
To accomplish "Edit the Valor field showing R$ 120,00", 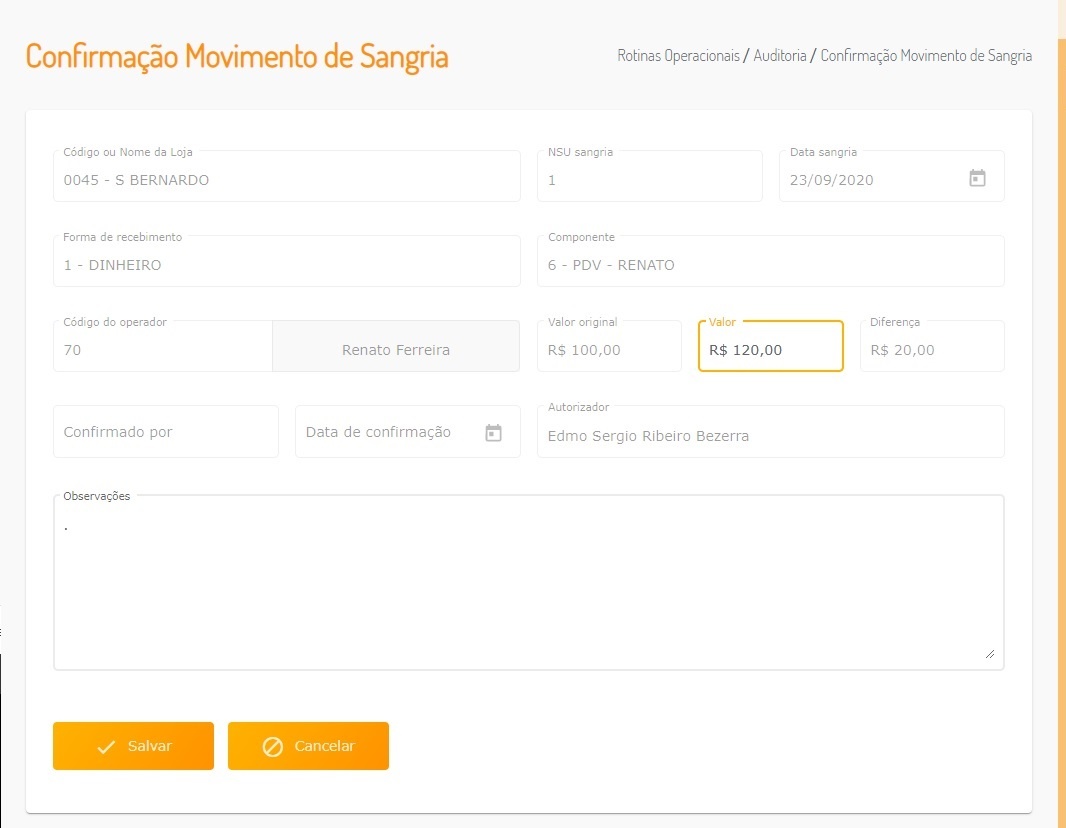I will (770, 350).
